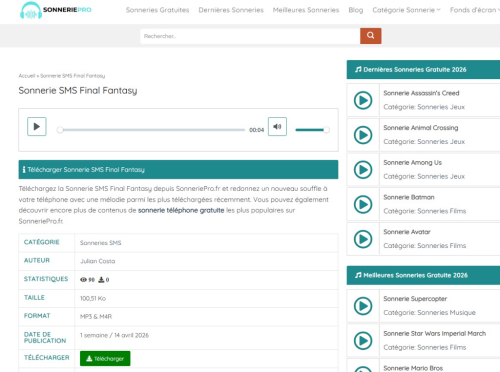
Task: Play the Sonnerie SMS Final Fantasy audio
Action: click(37, 127)
